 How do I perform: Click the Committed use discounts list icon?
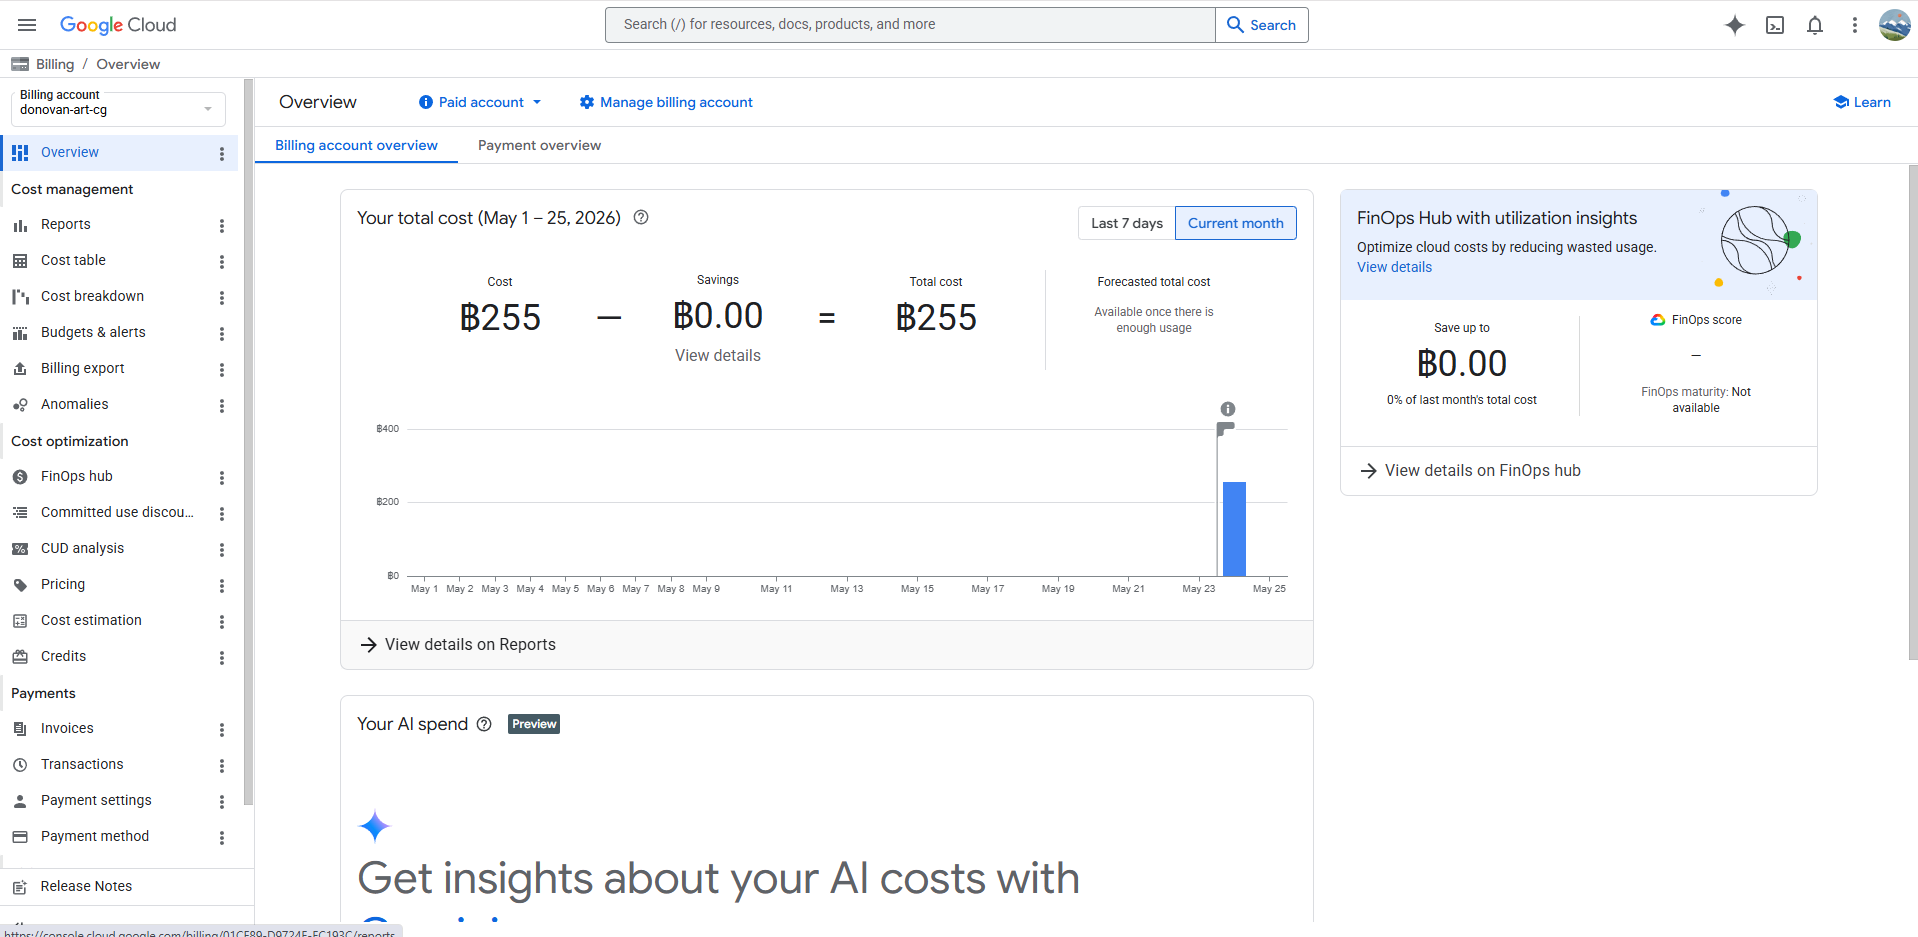click(x=20, y=513)
